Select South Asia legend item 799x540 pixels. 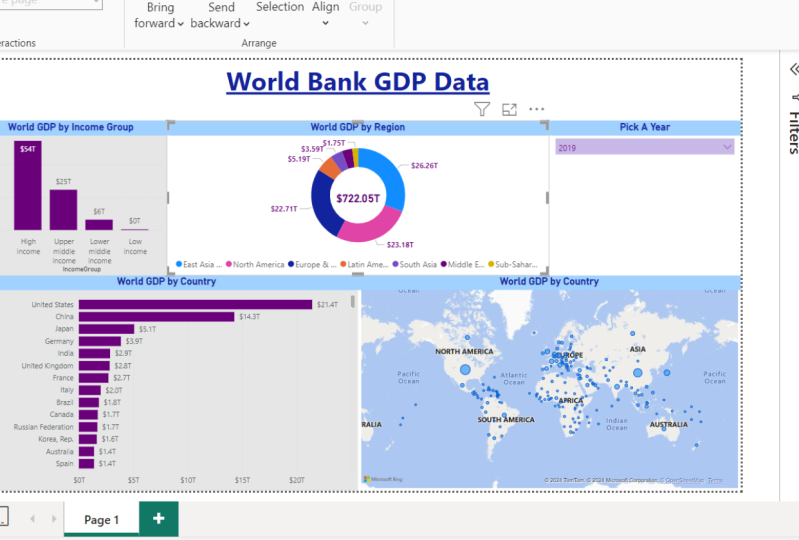click(415, 264)
